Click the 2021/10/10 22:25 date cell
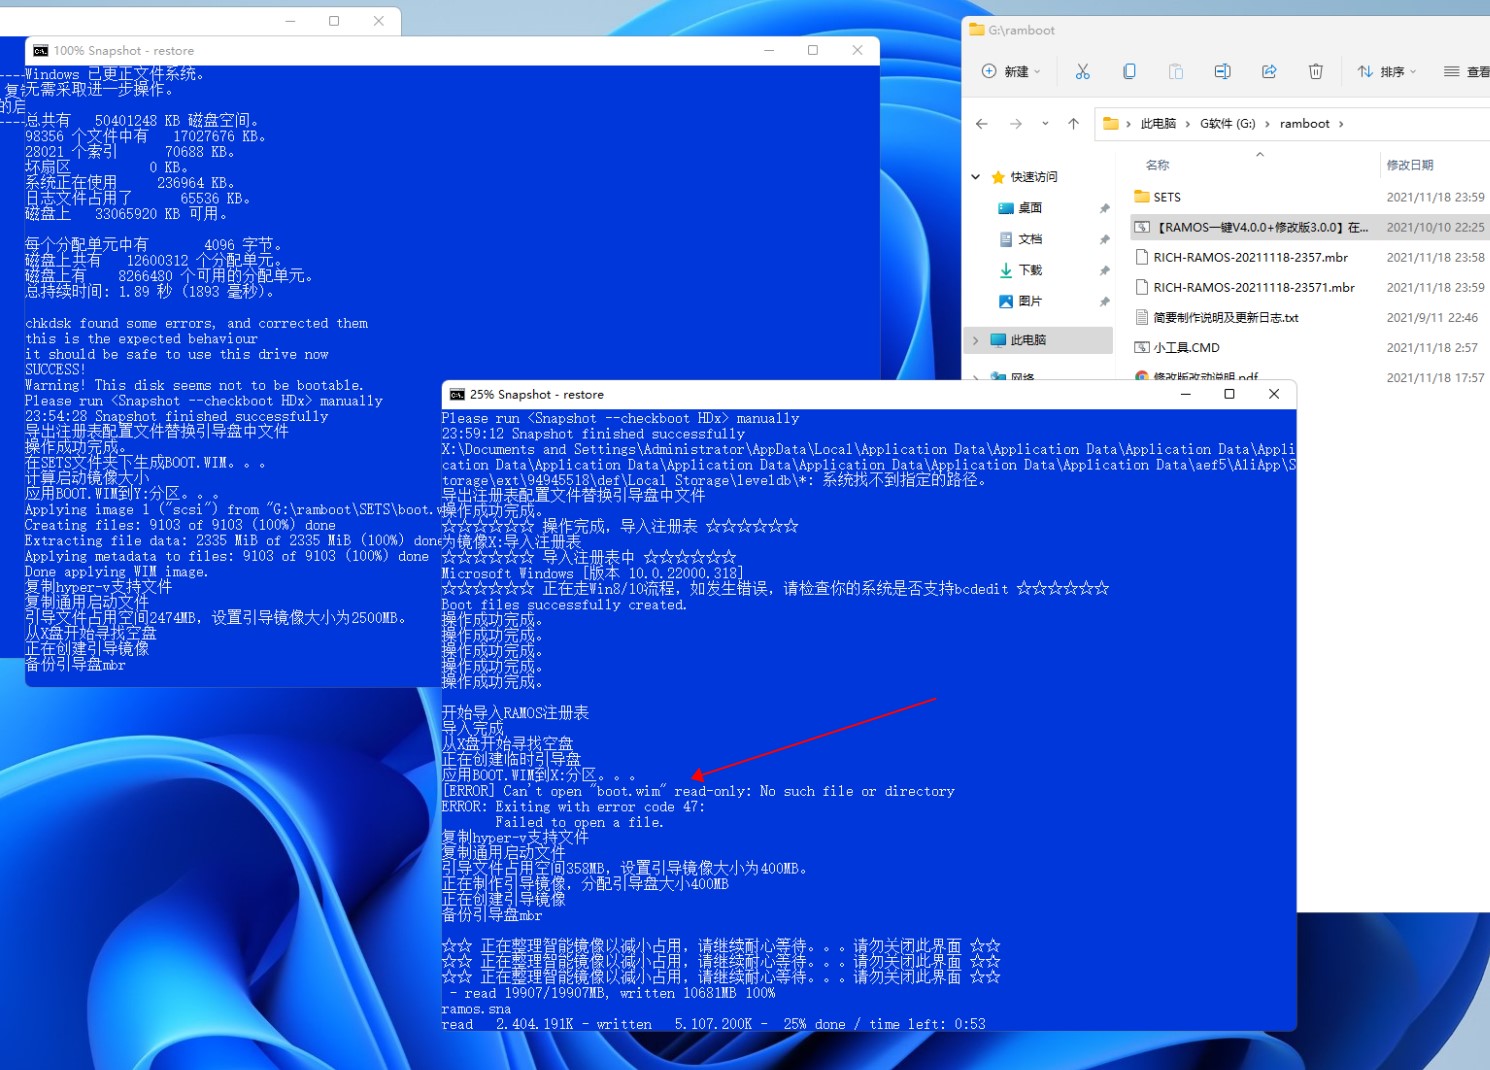1490x1070 pixels. (1435, 227)
